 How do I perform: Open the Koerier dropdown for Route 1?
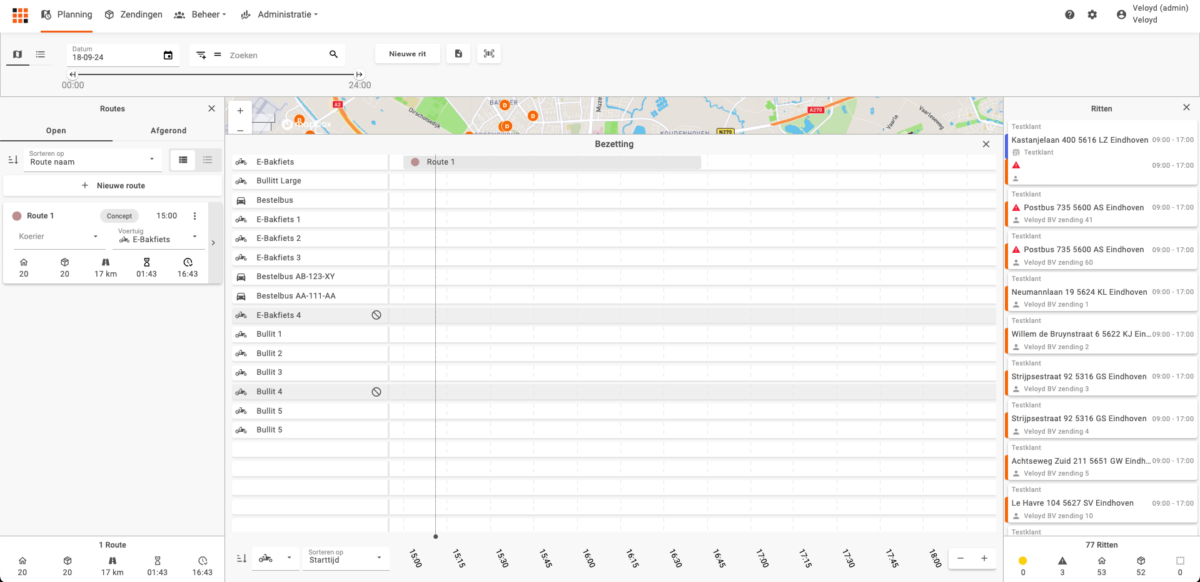[59, 237]
